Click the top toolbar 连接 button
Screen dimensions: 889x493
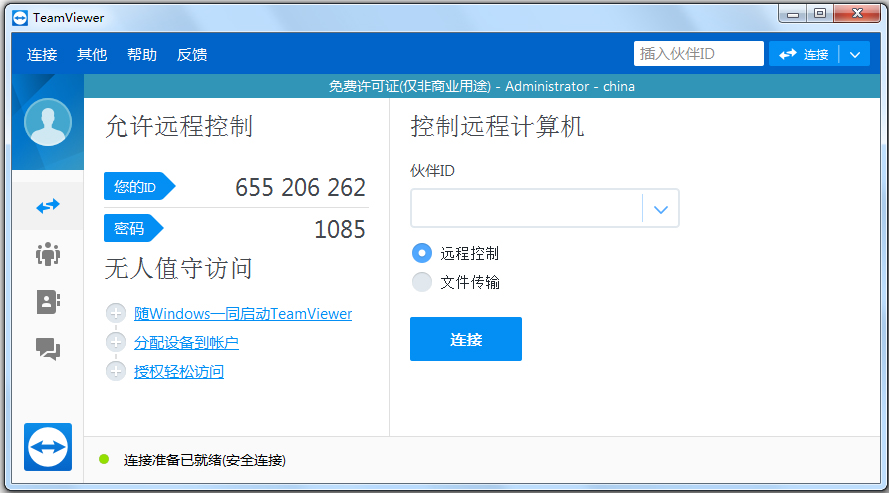pos(804,54)
